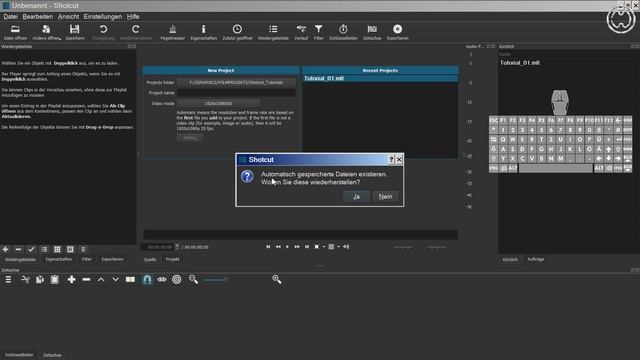Open Schlüsselbilder stopwatch icon in toolbar
Image resolution: width=640 pixels, height=360 pixels.
coord(343,32)
